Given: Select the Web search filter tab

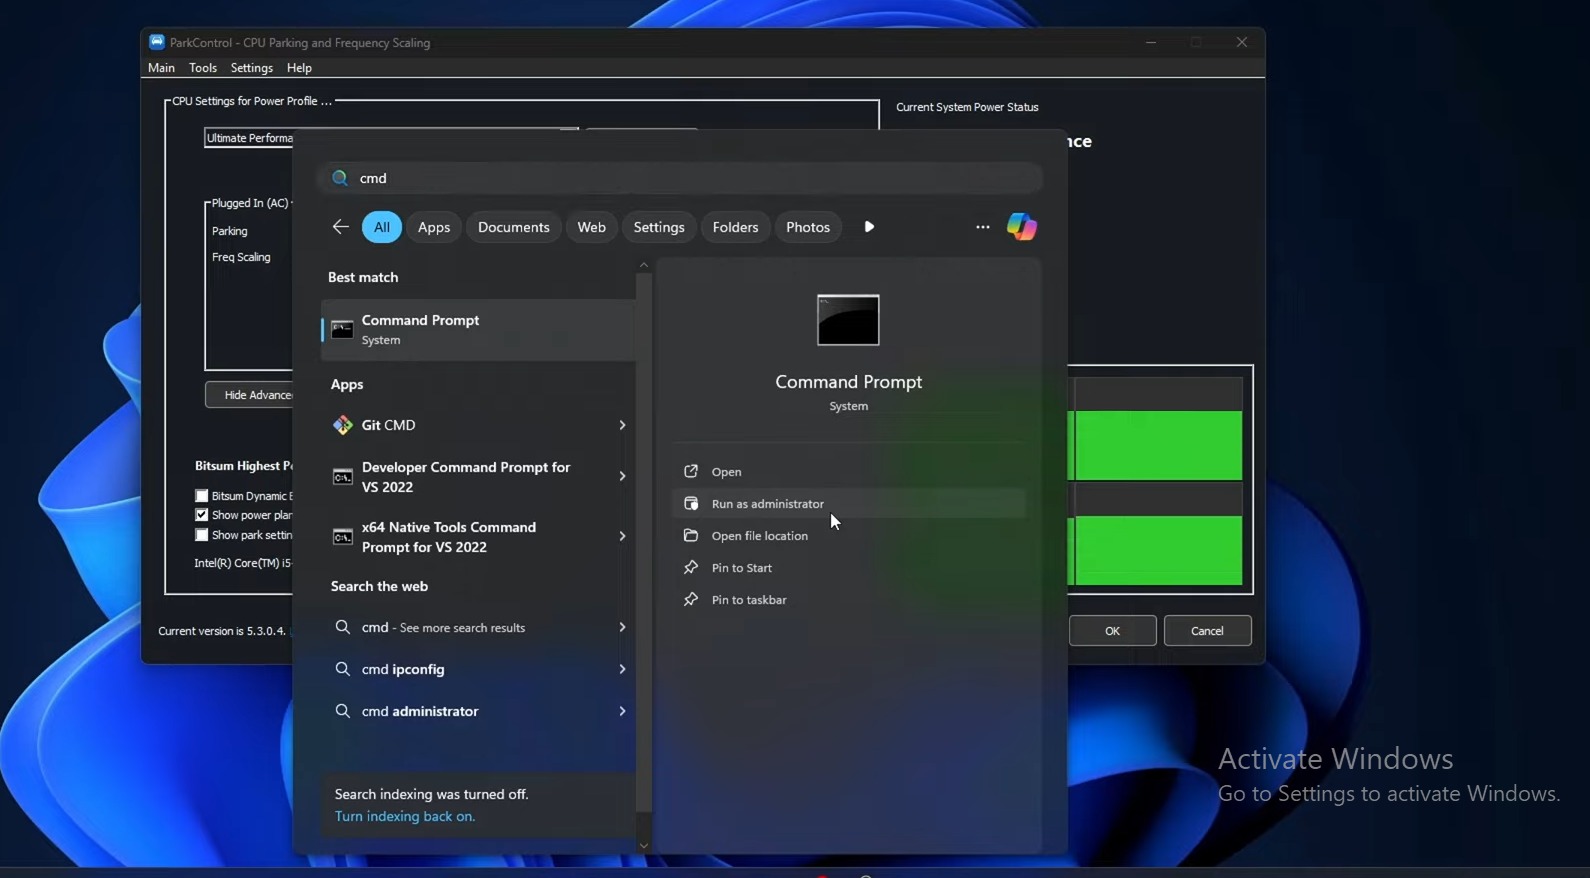Looking at the screenshot, I should (592, 227).
